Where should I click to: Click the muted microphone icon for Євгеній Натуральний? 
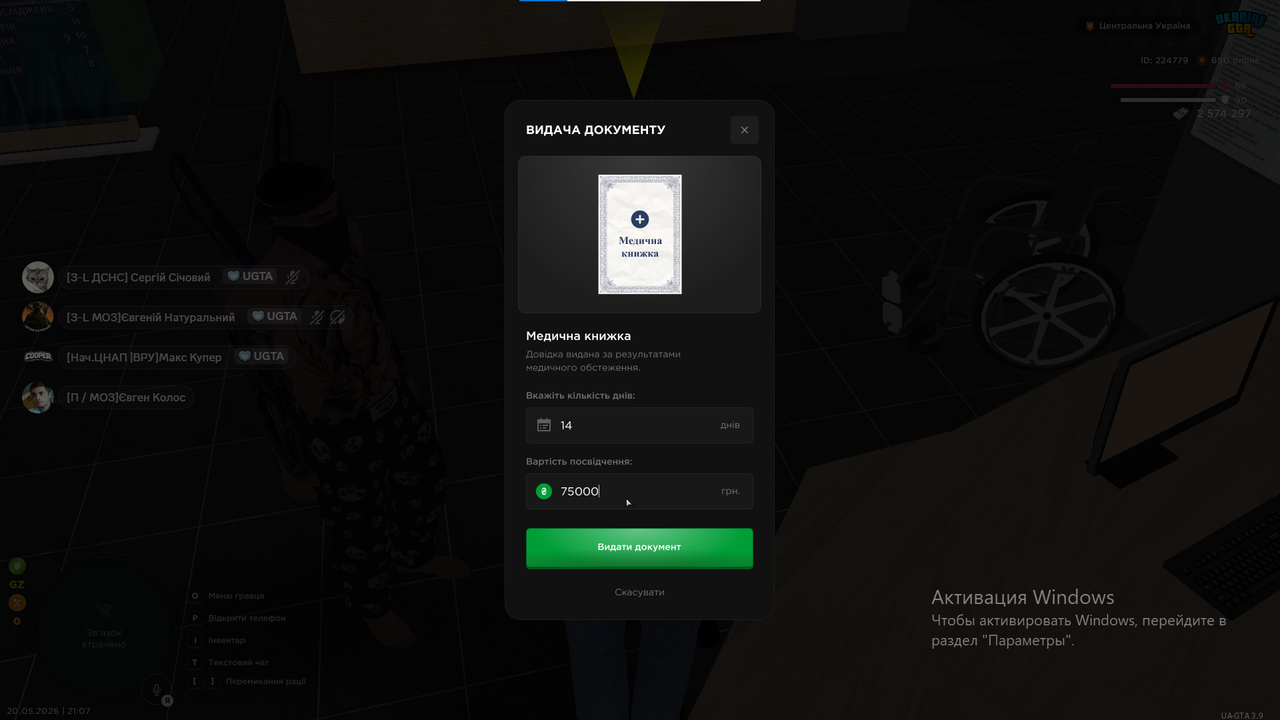pyautogui.click(x=316, y=317)
